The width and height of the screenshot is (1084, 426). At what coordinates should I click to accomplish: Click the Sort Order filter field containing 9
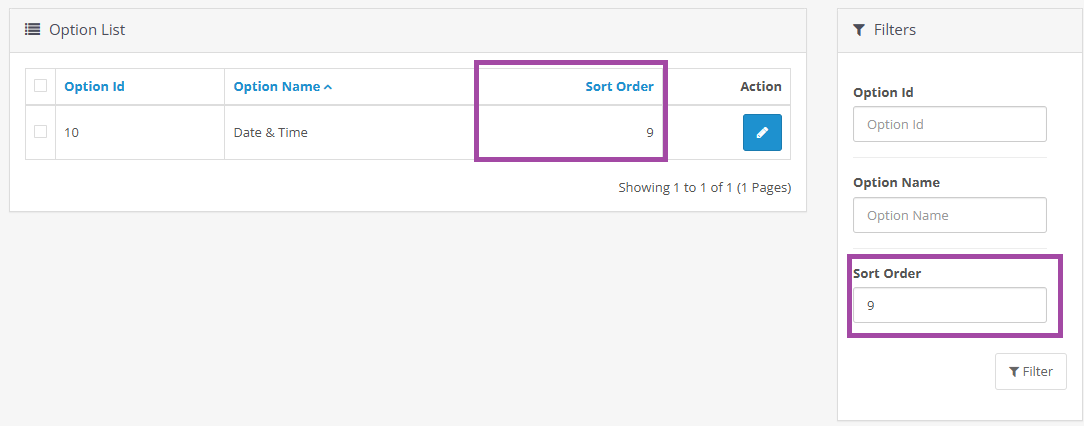point(949,305)
